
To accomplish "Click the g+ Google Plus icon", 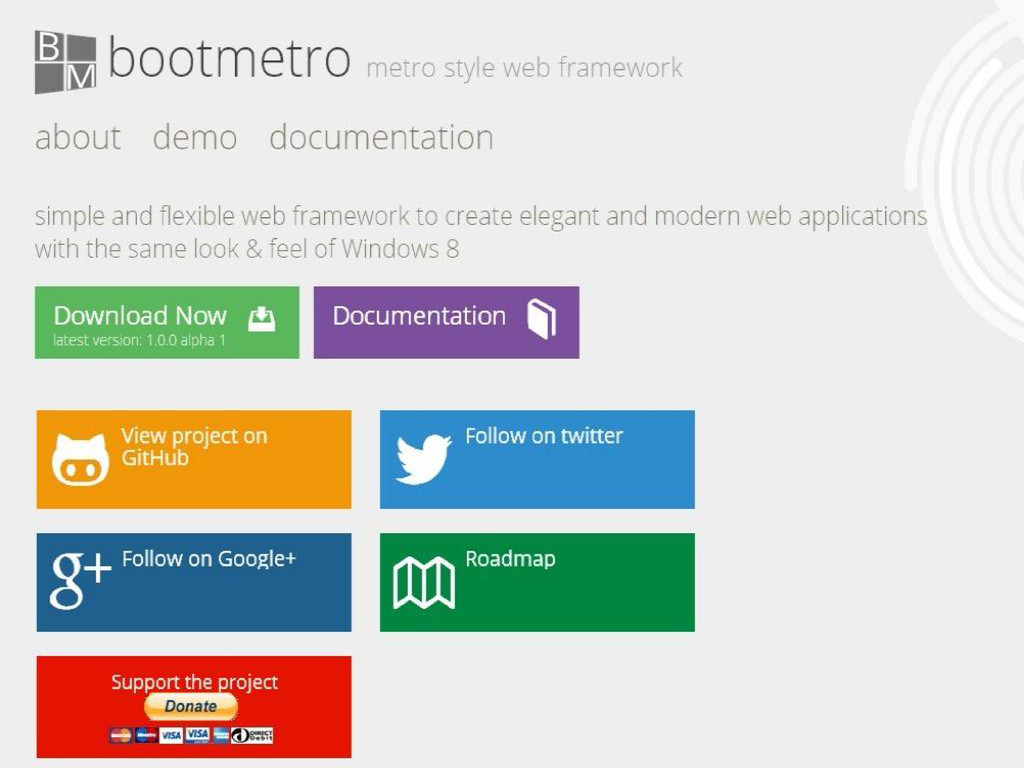I will pyautogui.click(x=80, y=581).
